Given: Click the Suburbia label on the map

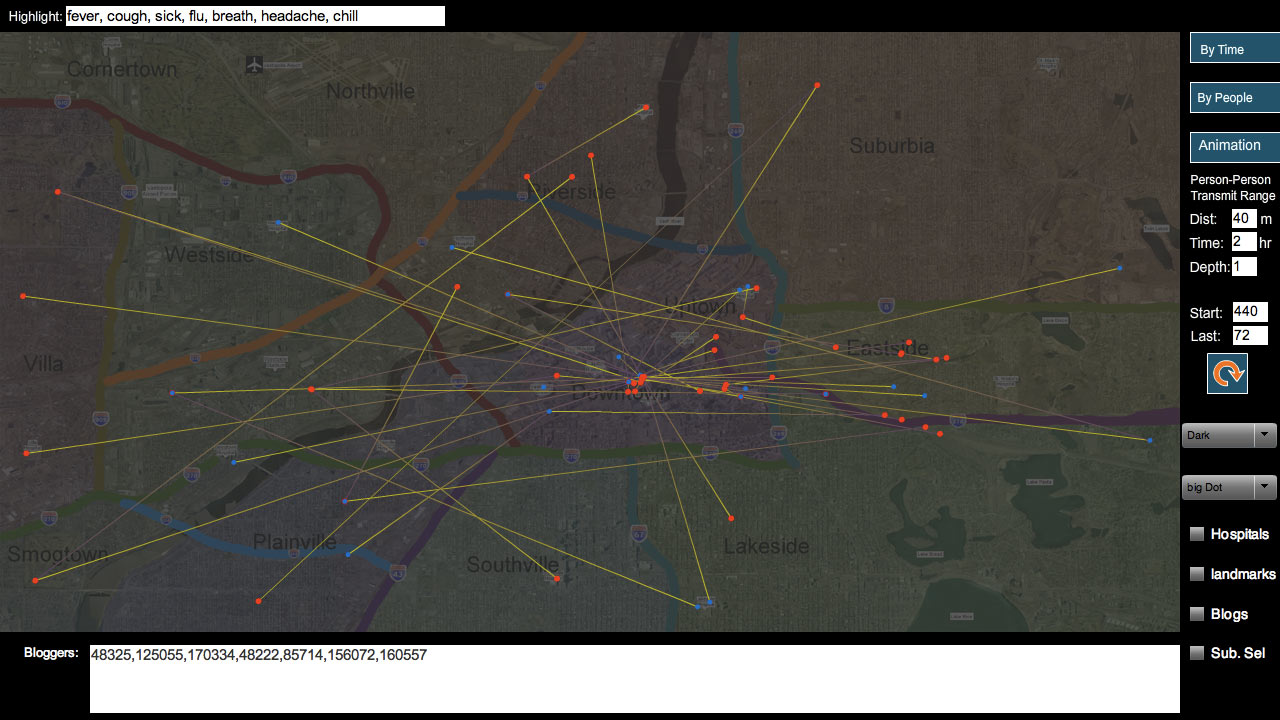Looking at the screenshot, I should click(892, 146).
